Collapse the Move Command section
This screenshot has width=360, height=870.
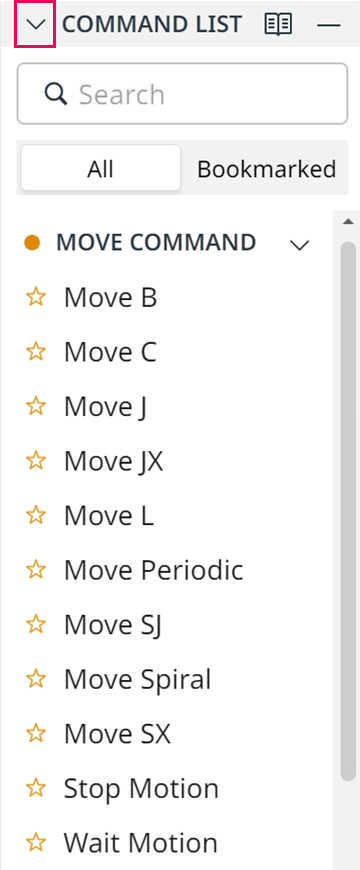click(300, 245)
